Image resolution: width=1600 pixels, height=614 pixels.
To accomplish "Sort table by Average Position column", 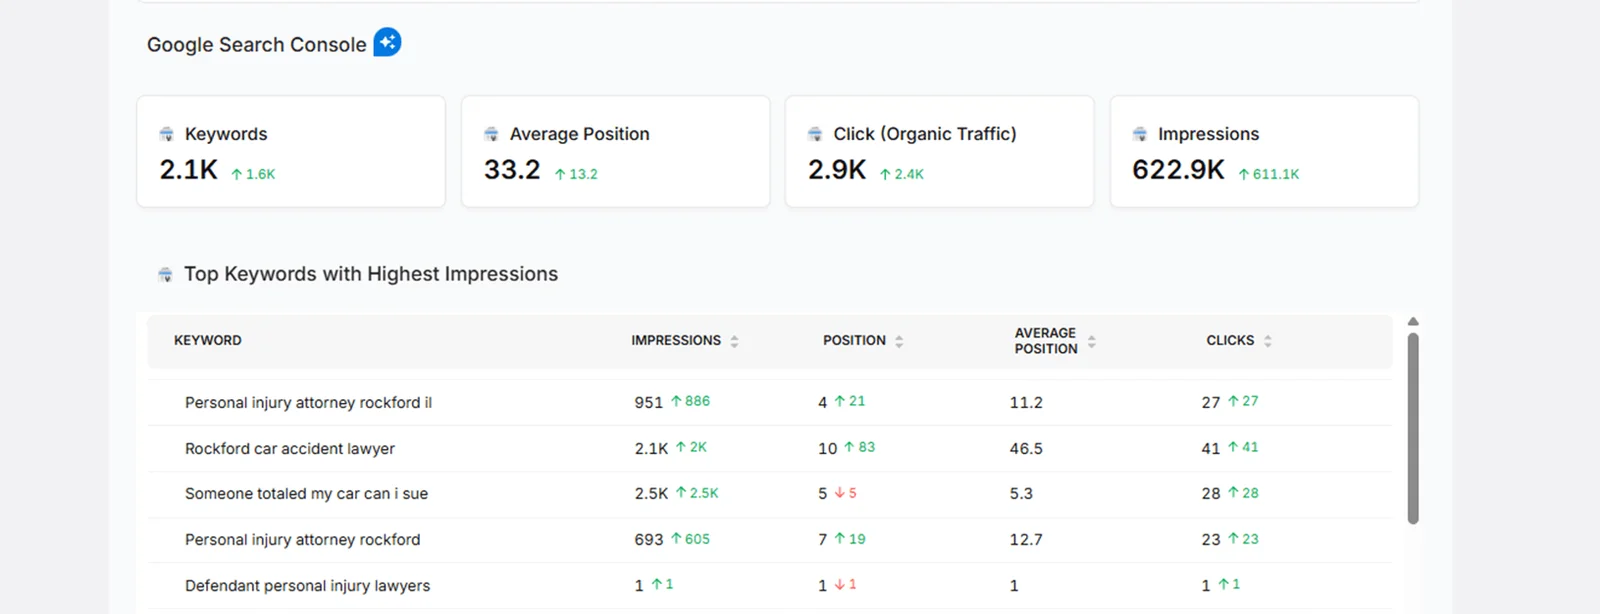I will pyautogui.click(x=1091, y=341).
